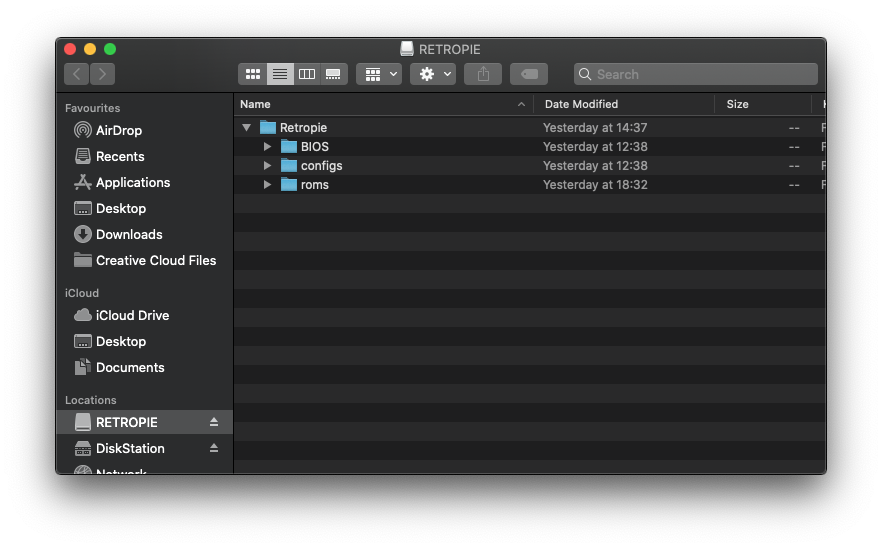Open Creative Cloud Files in sidebar
The image size is (882, 548).
pos(145,260)
